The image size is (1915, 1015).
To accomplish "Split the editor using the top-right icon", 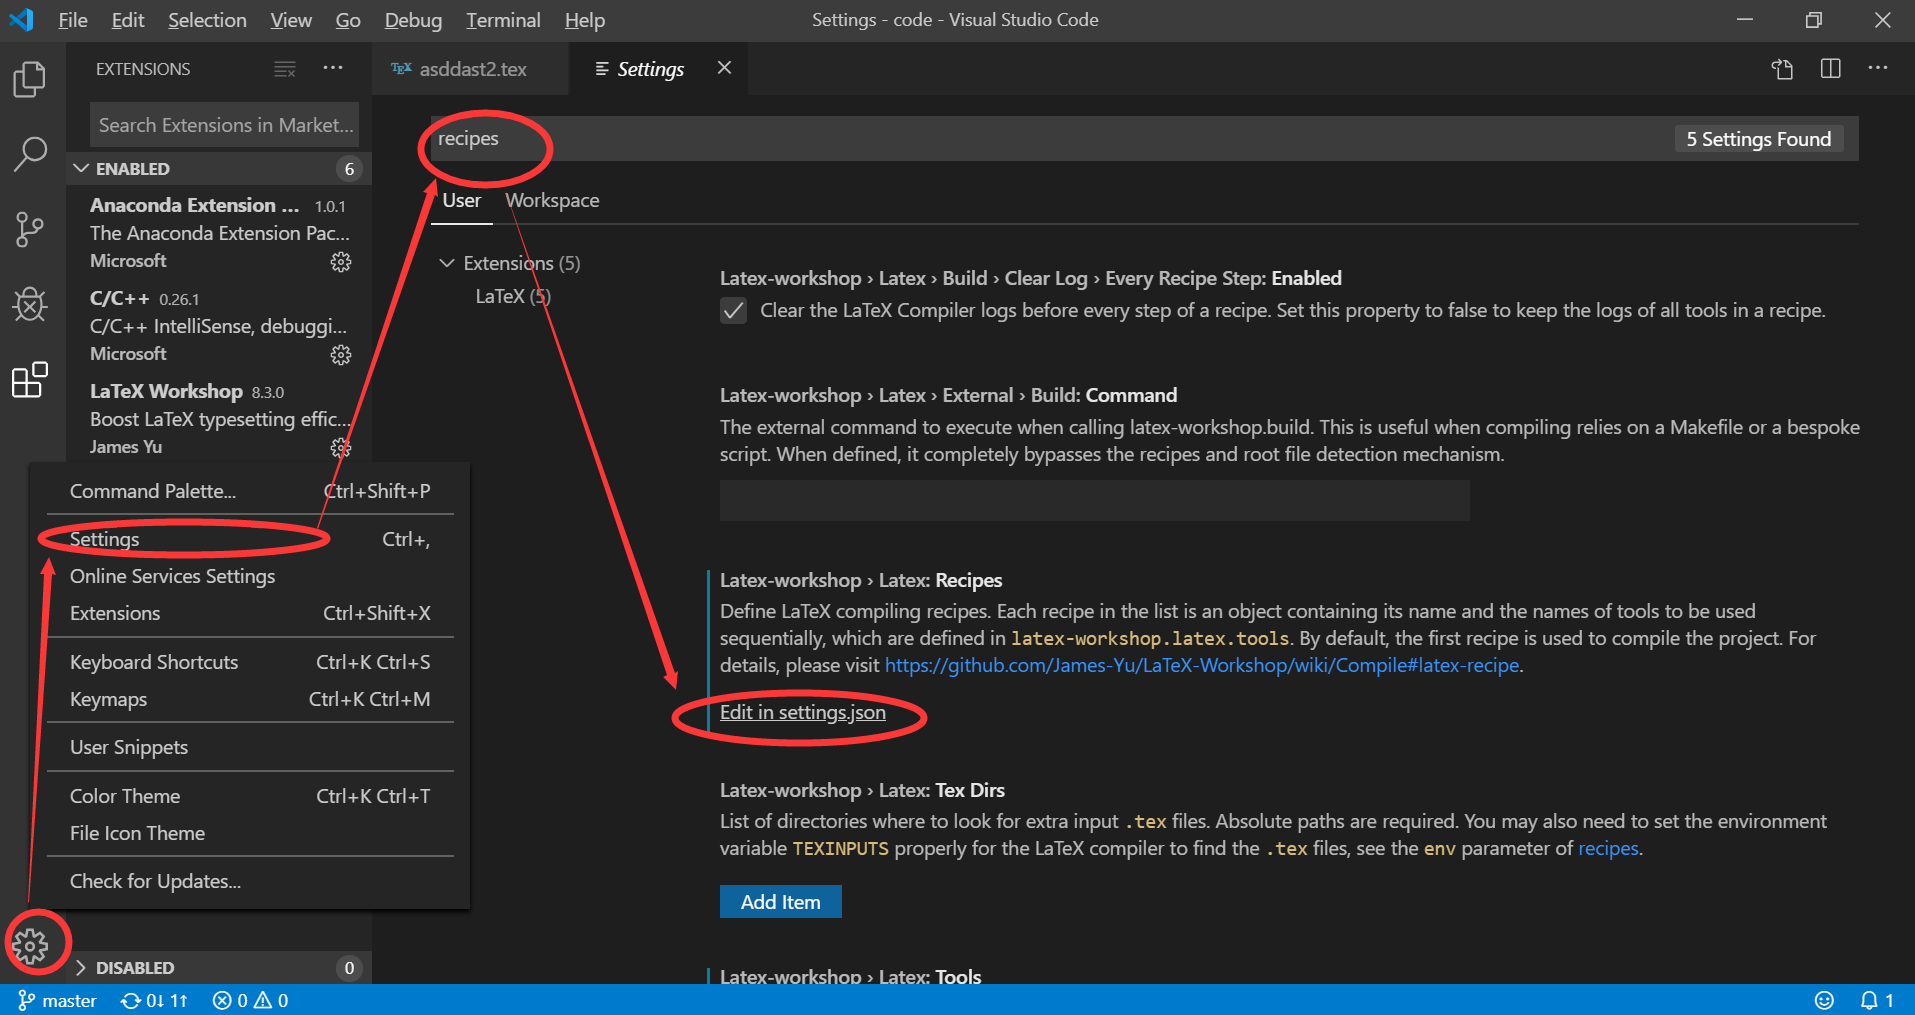I will click(x=1830, y=68).
